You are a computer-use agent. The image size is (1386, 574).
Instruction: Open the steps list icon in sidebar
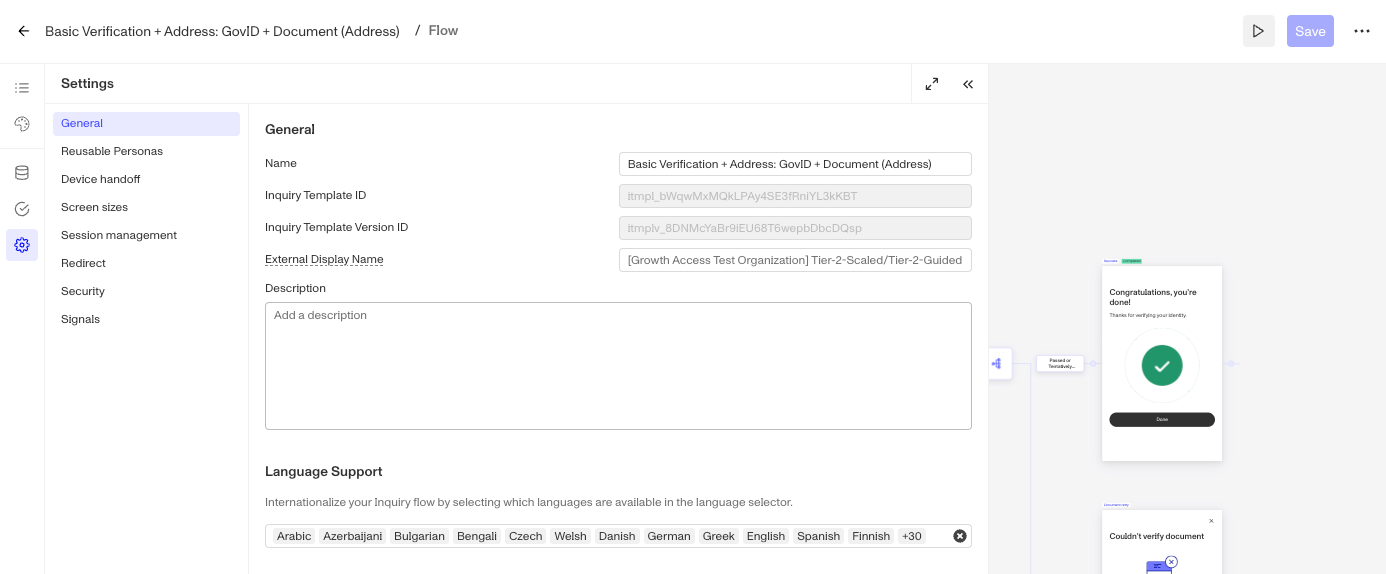(x=22, y=88)
